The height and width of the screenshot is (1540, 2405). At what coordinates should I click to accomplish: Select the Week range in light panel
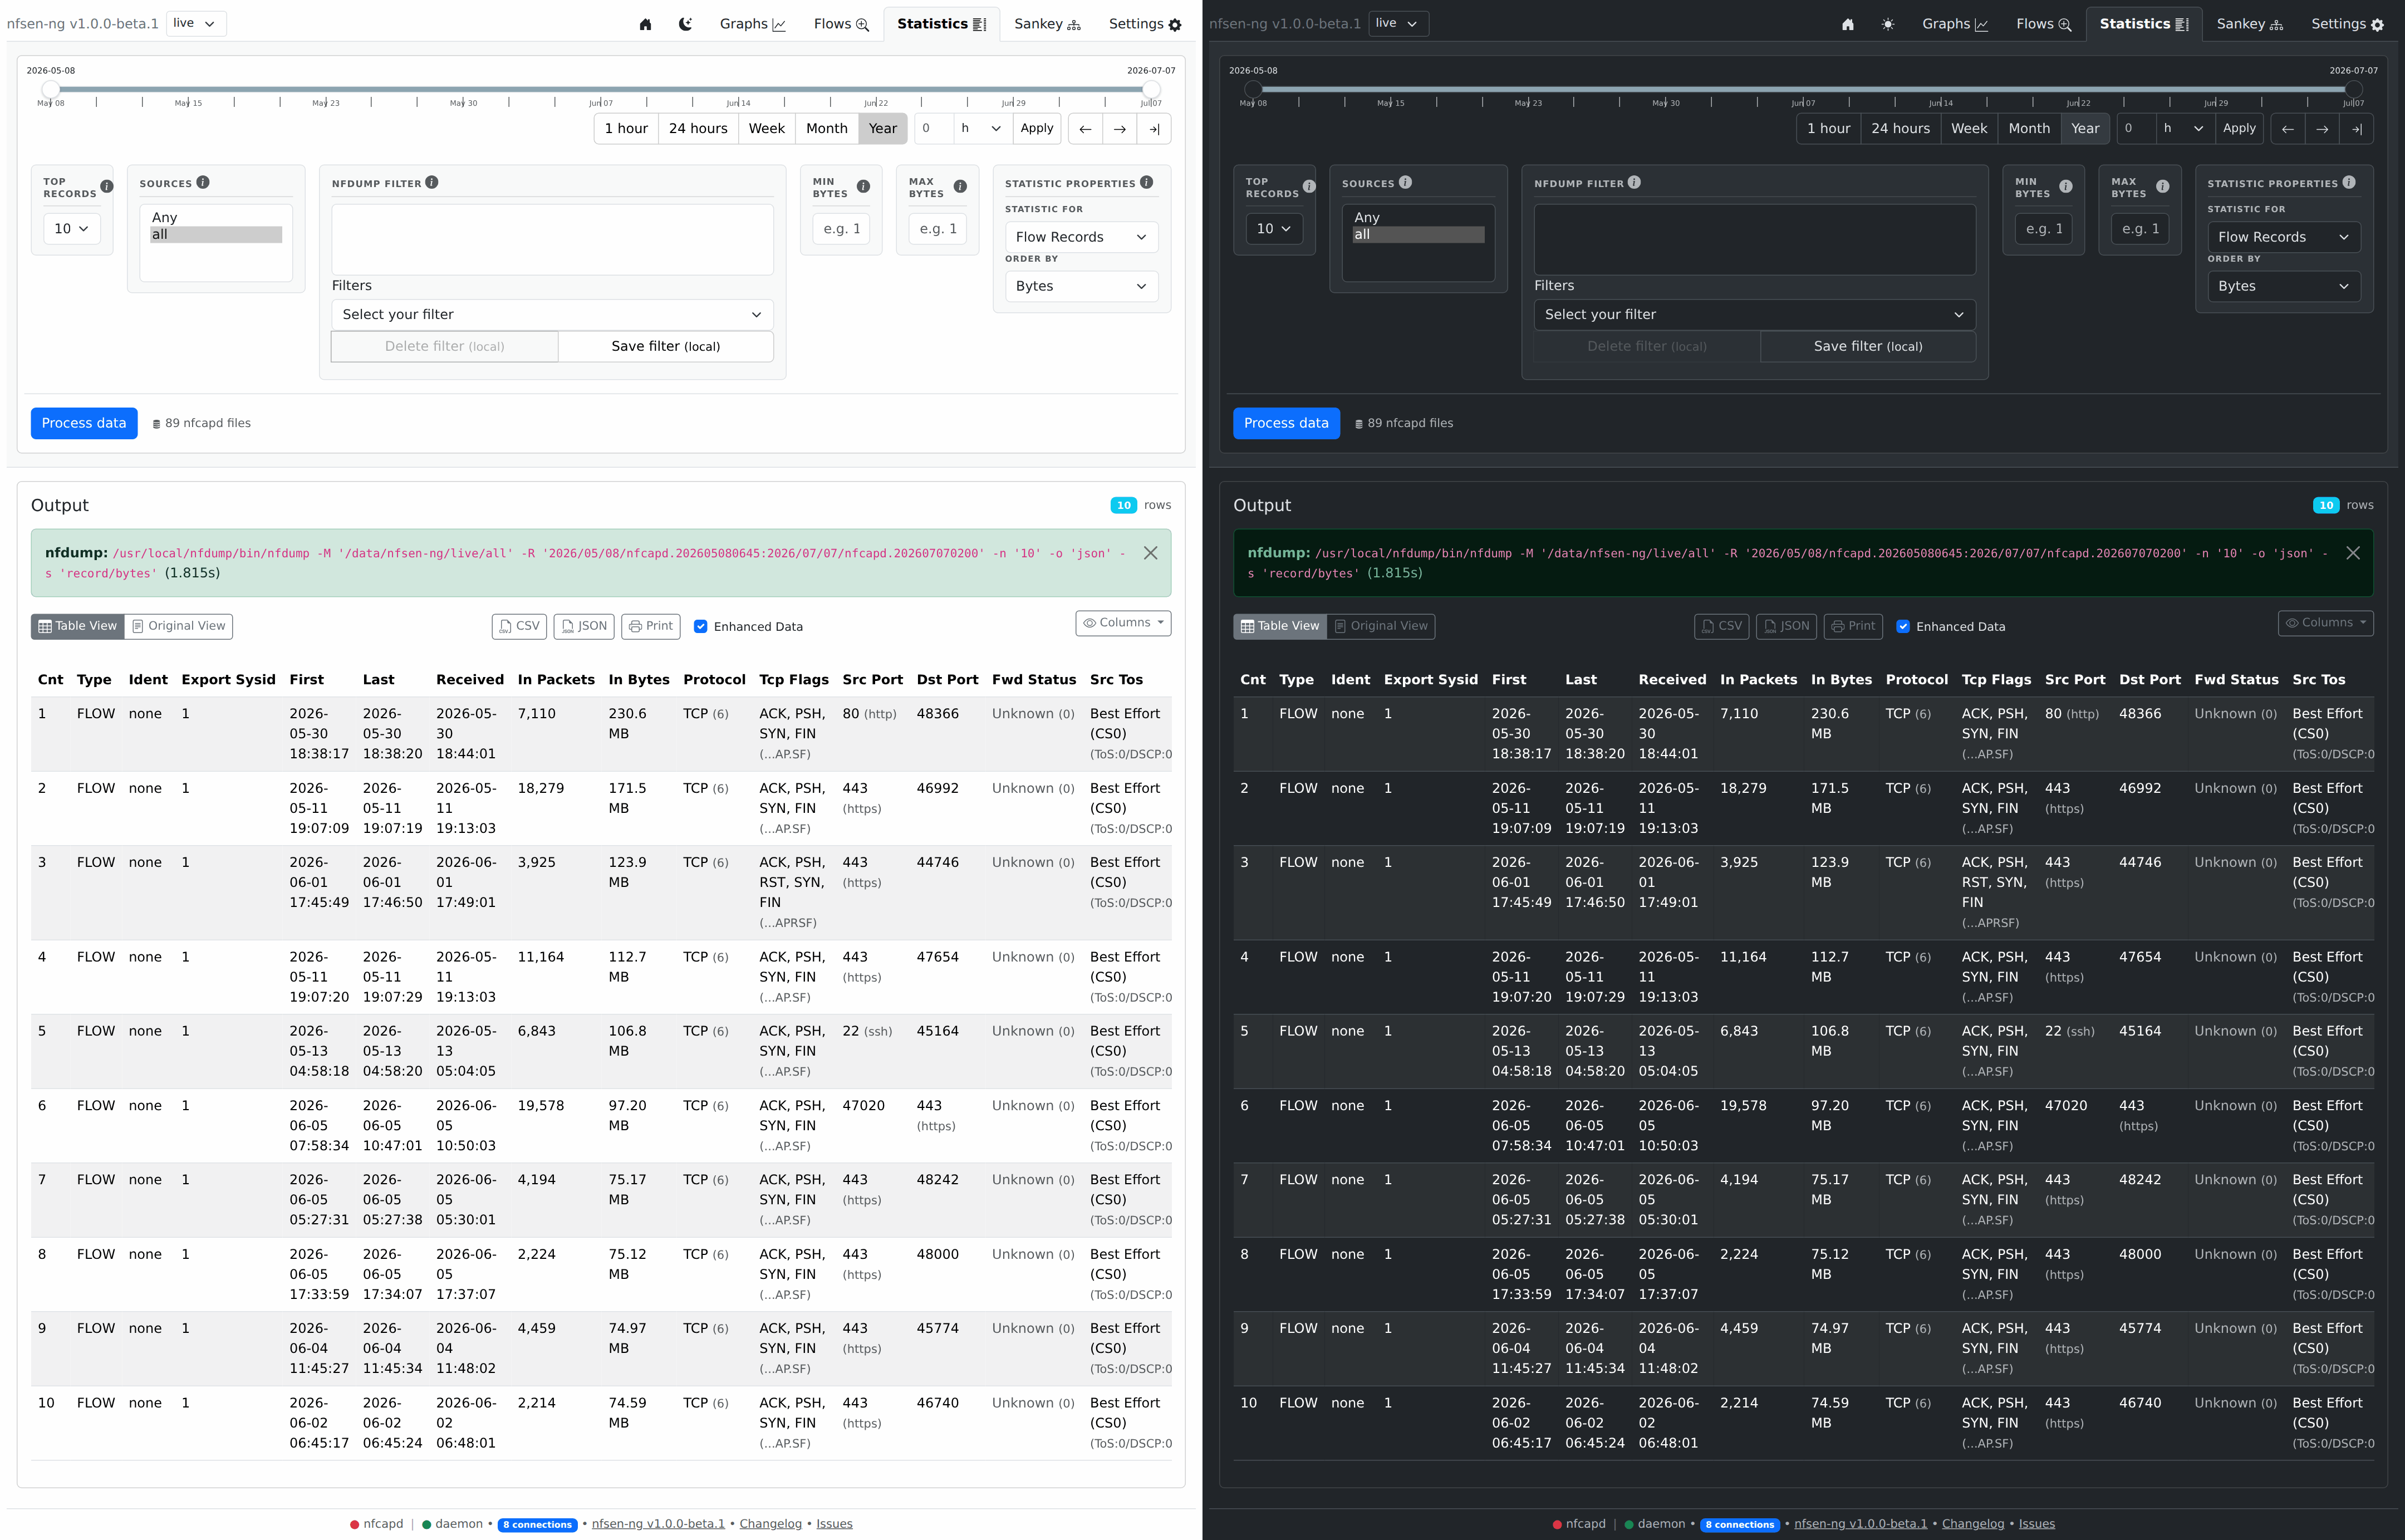click(x=767, y=129)
